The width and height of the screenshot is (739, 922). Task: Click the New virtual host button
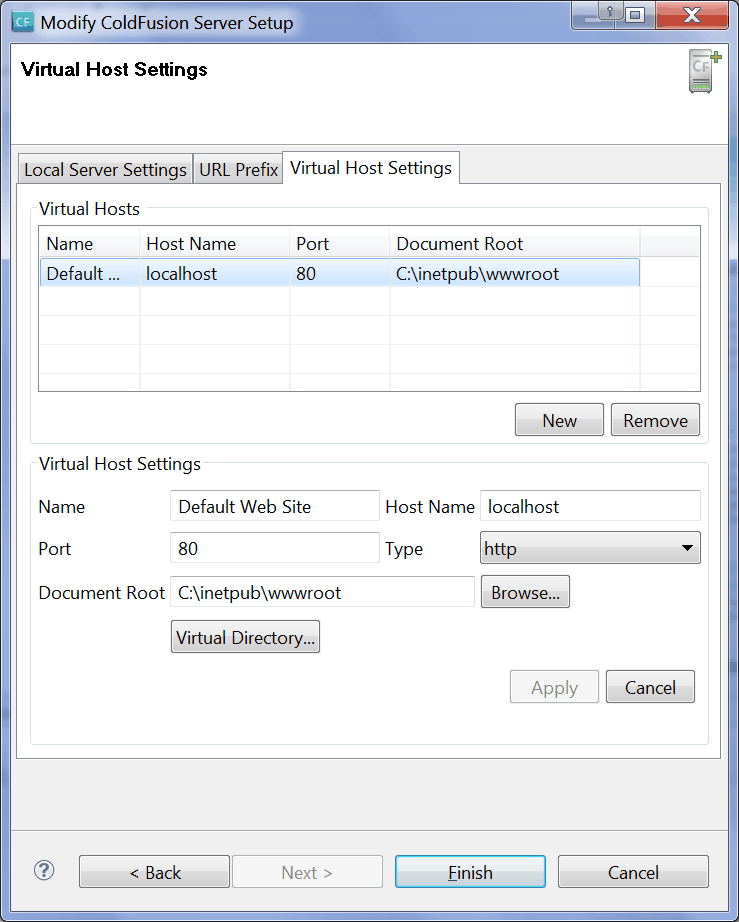[559, 420]
